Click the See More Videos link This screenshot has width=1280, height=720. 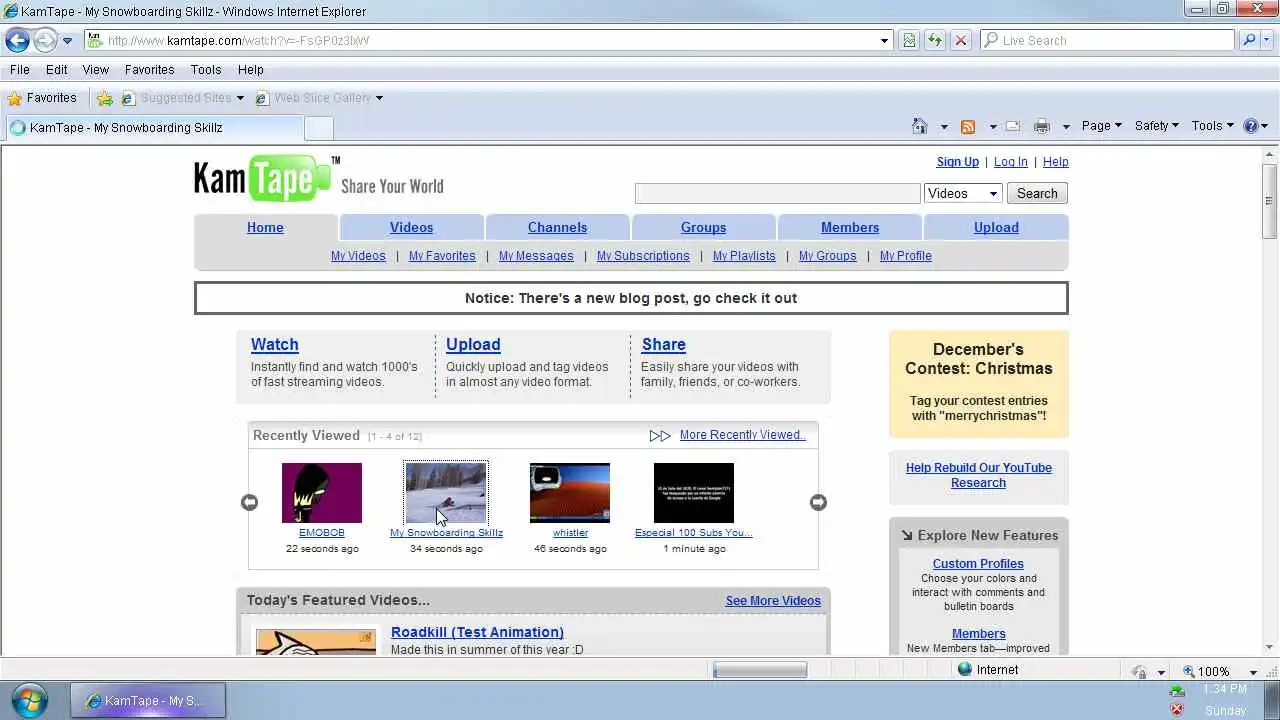click(x=773, y=601)
